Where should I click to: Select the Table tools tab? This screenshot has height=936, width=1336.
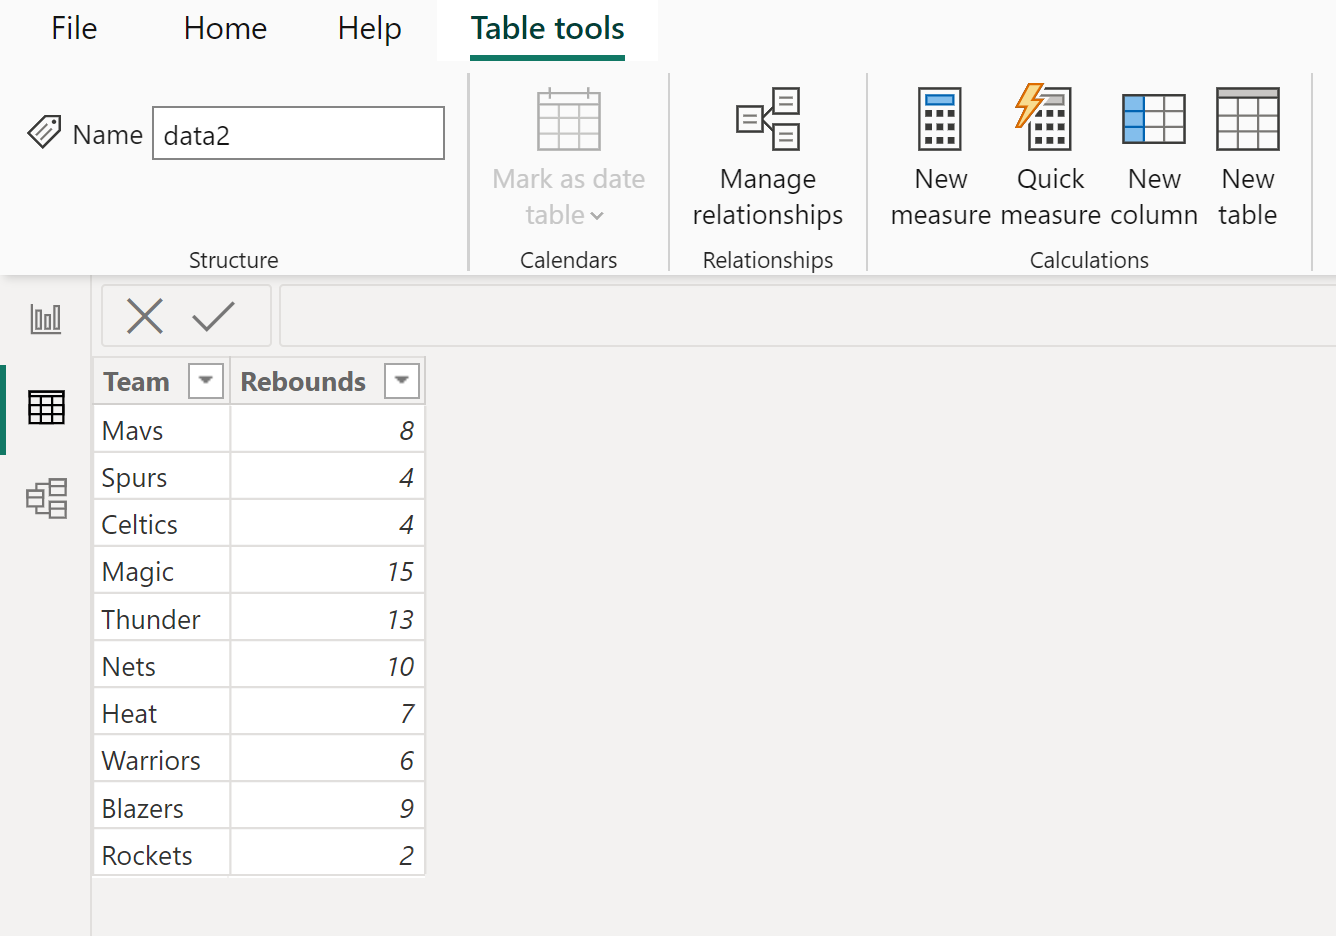[x=547, y=29]
